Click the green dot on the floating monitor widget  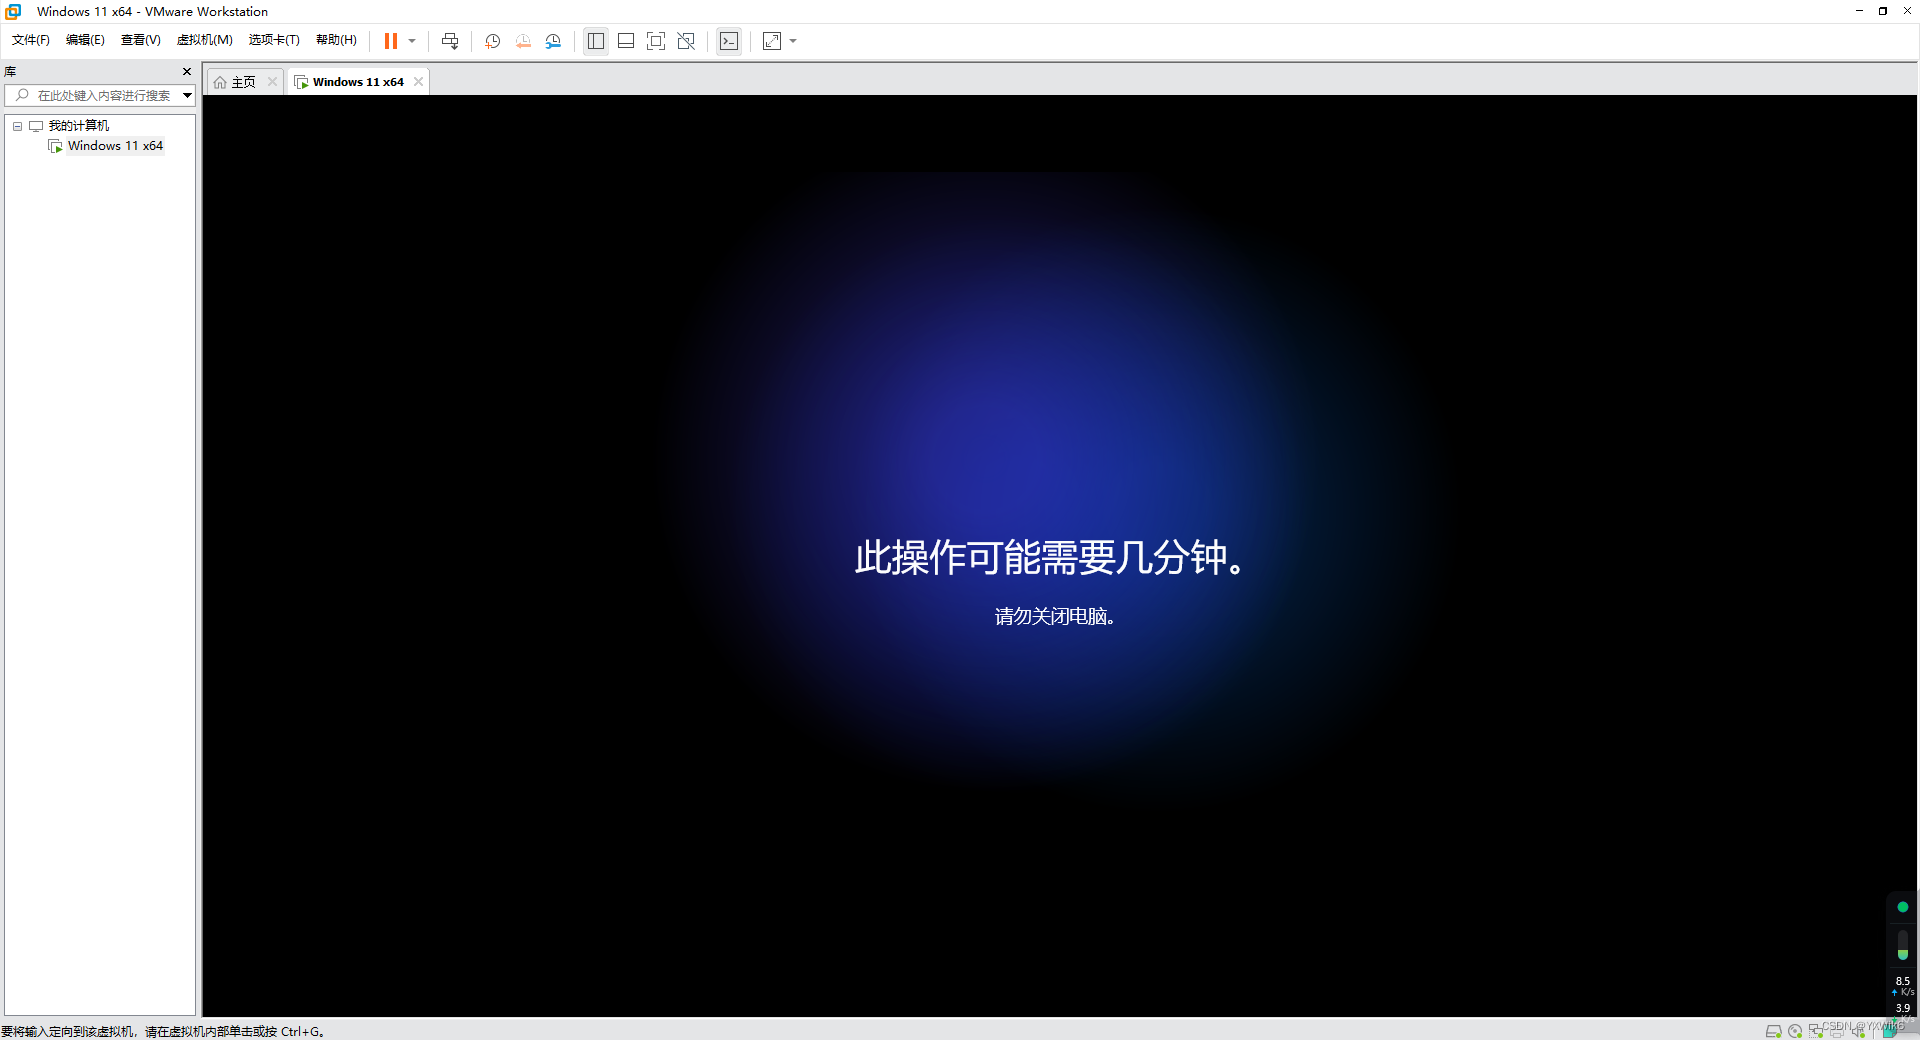pos(1903,907)
